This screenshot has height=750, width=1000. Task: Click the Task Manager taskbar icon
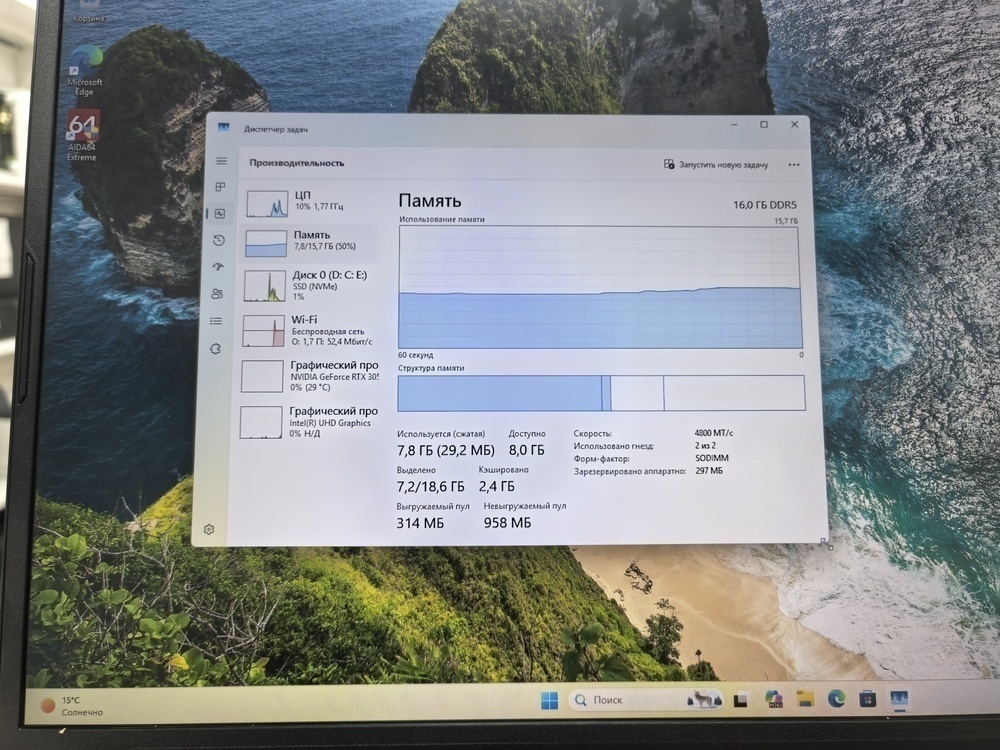(x=899, y=700)
